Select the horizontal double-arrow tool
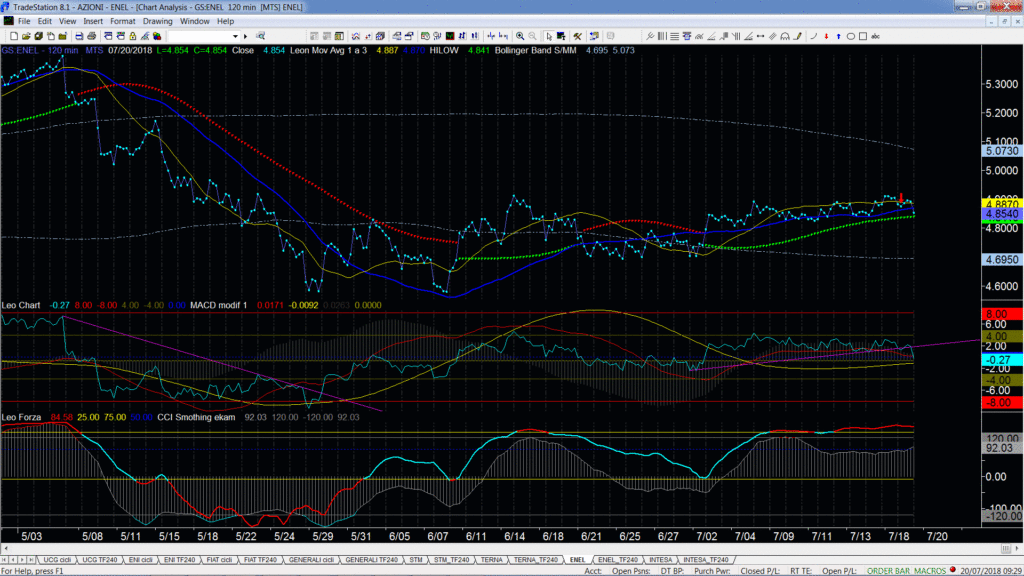 760,36
